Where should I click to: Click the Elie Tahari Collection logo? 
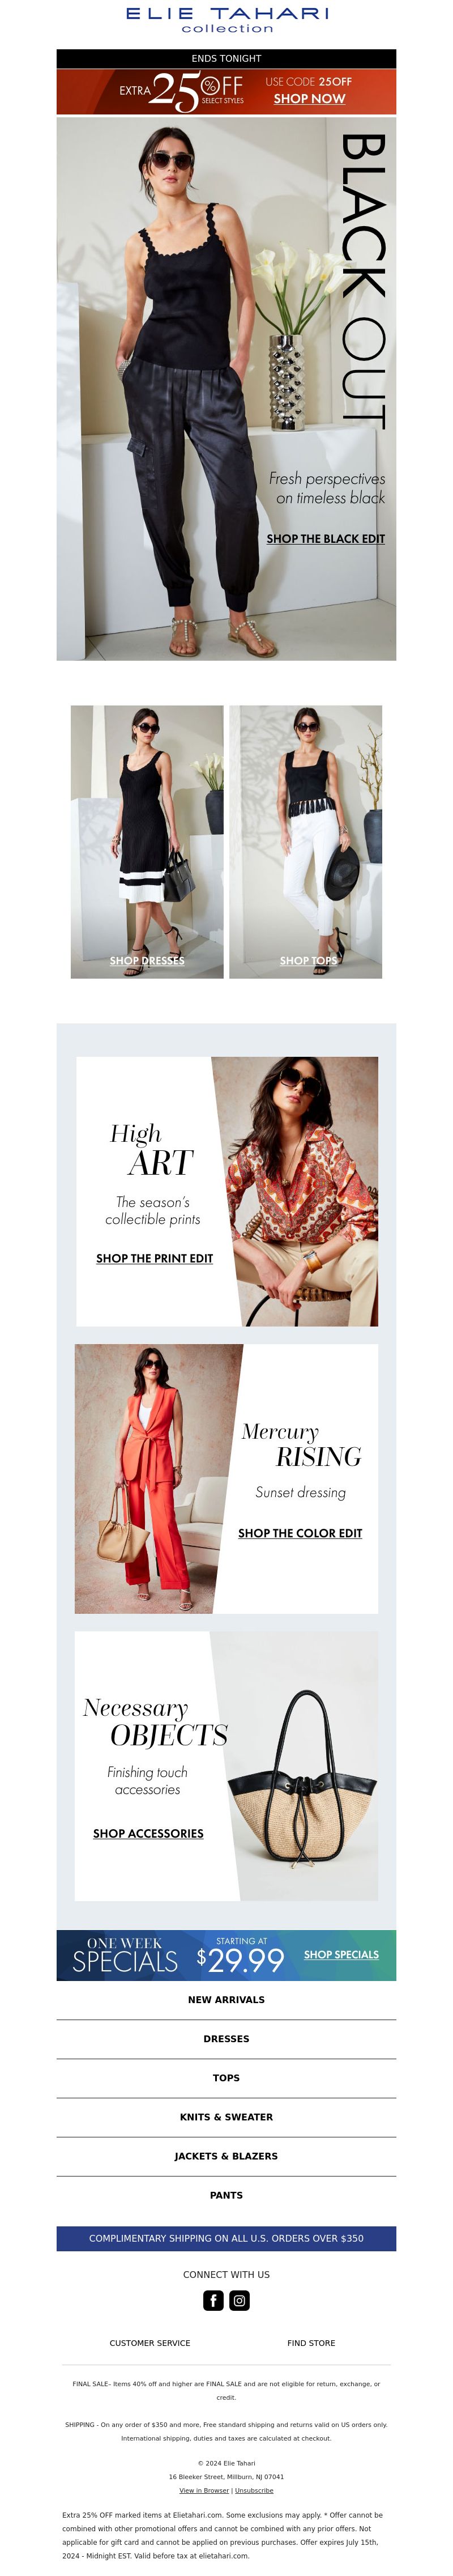tap(227, 20)
